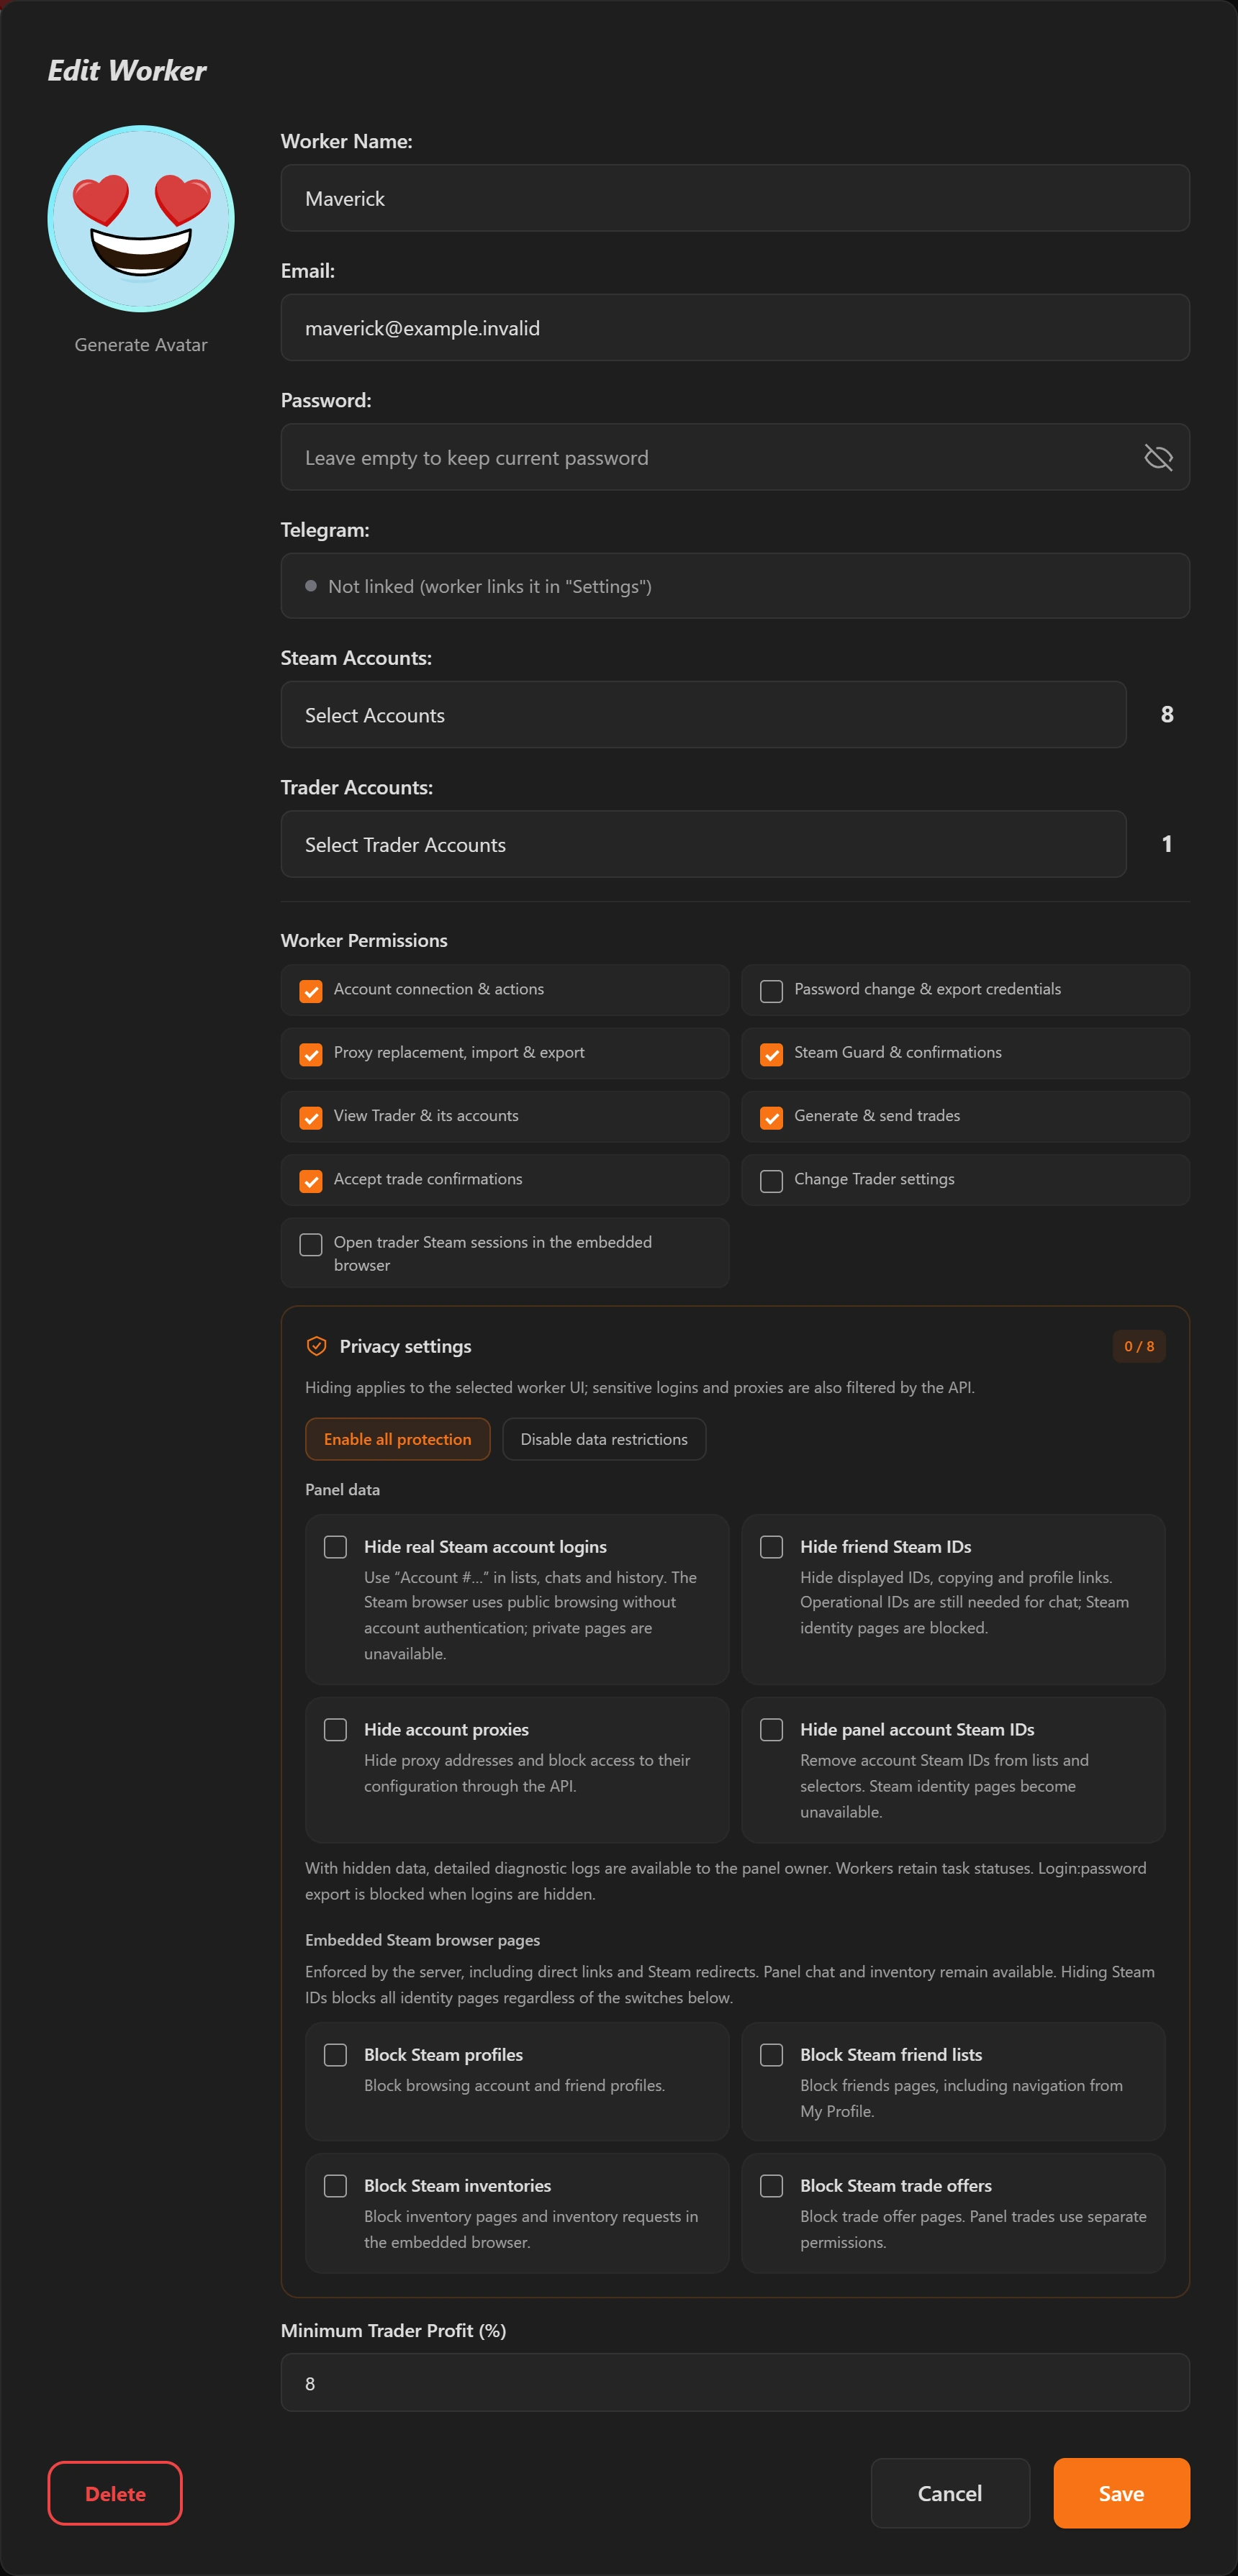Click Enable all protection button

click(x=397, y=1439)
